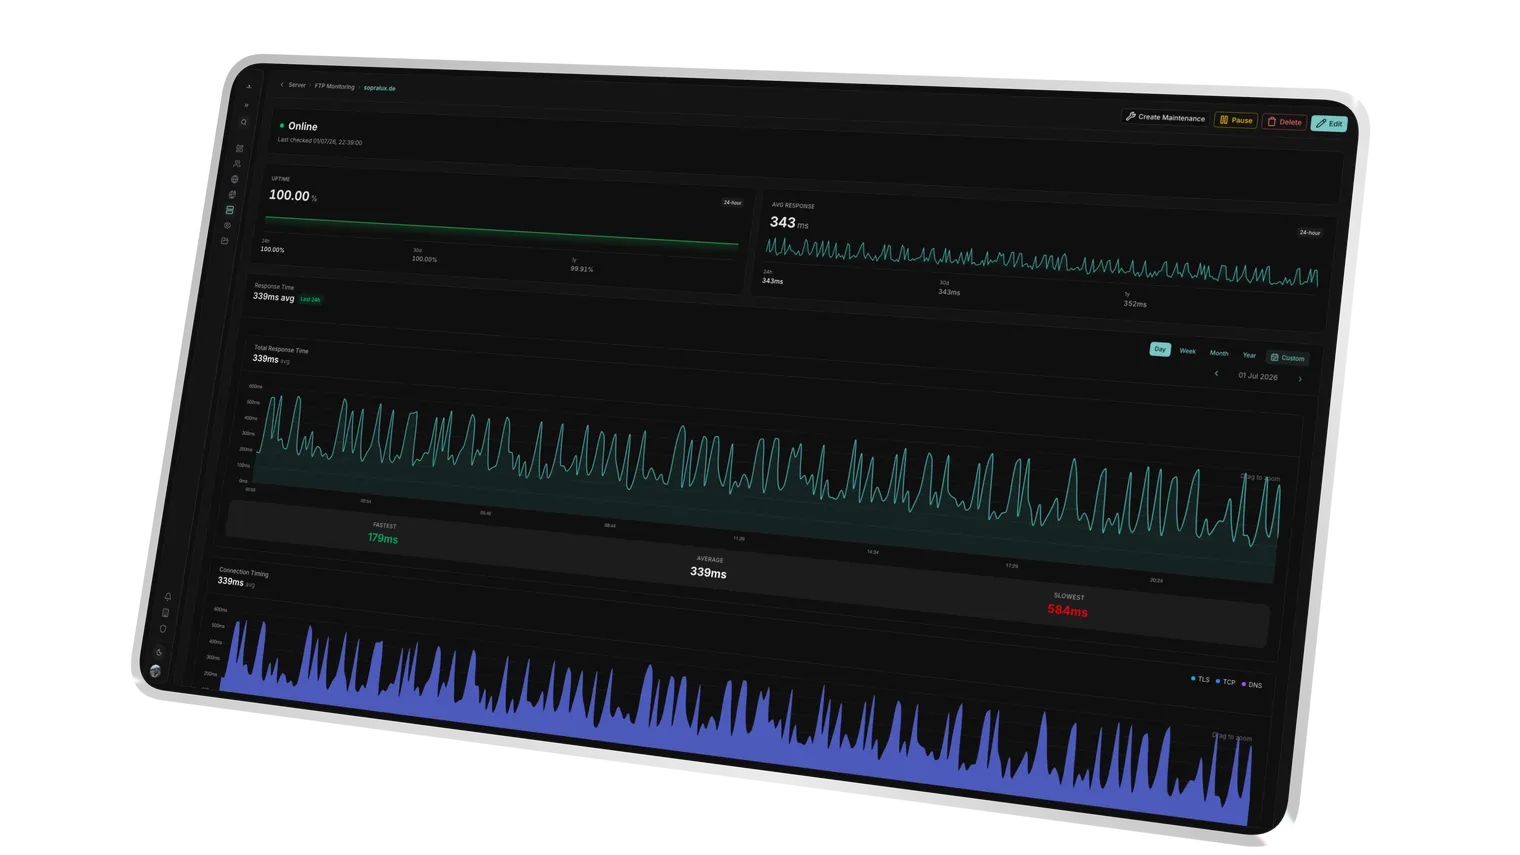Open the user avatar in the sidebar
The width and height of the screenshot is (1520, 855).
click(155, 671)
